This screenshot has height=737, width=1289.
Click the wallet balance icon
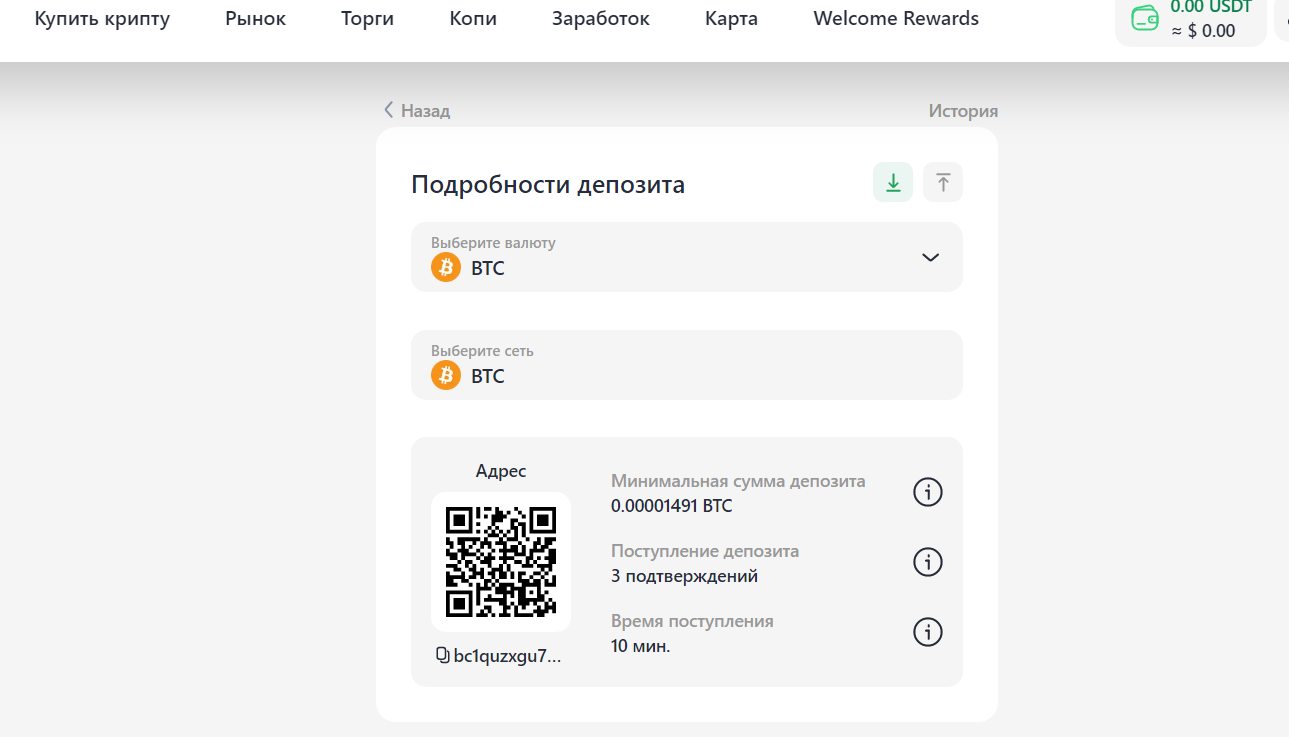click(x=1145, y=18)
